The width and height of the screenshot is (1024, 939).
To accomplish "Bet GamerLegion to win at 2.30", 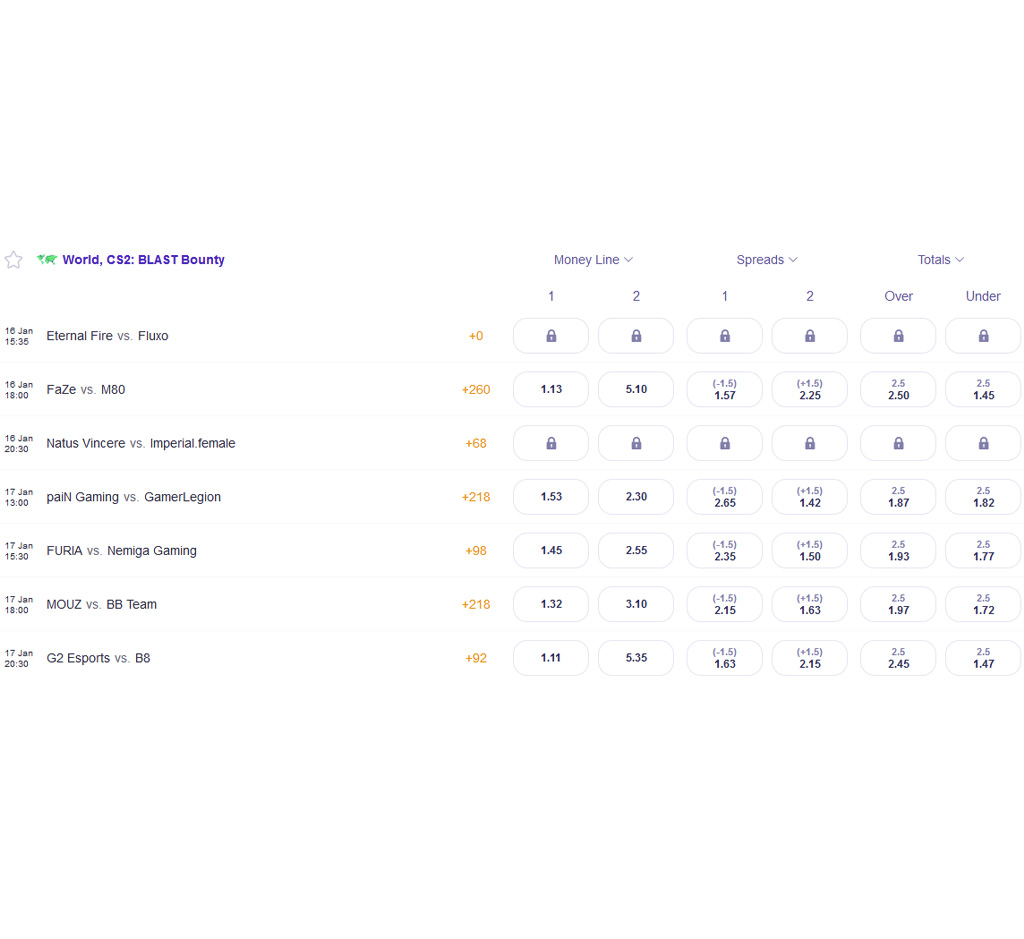I will 635,497.
